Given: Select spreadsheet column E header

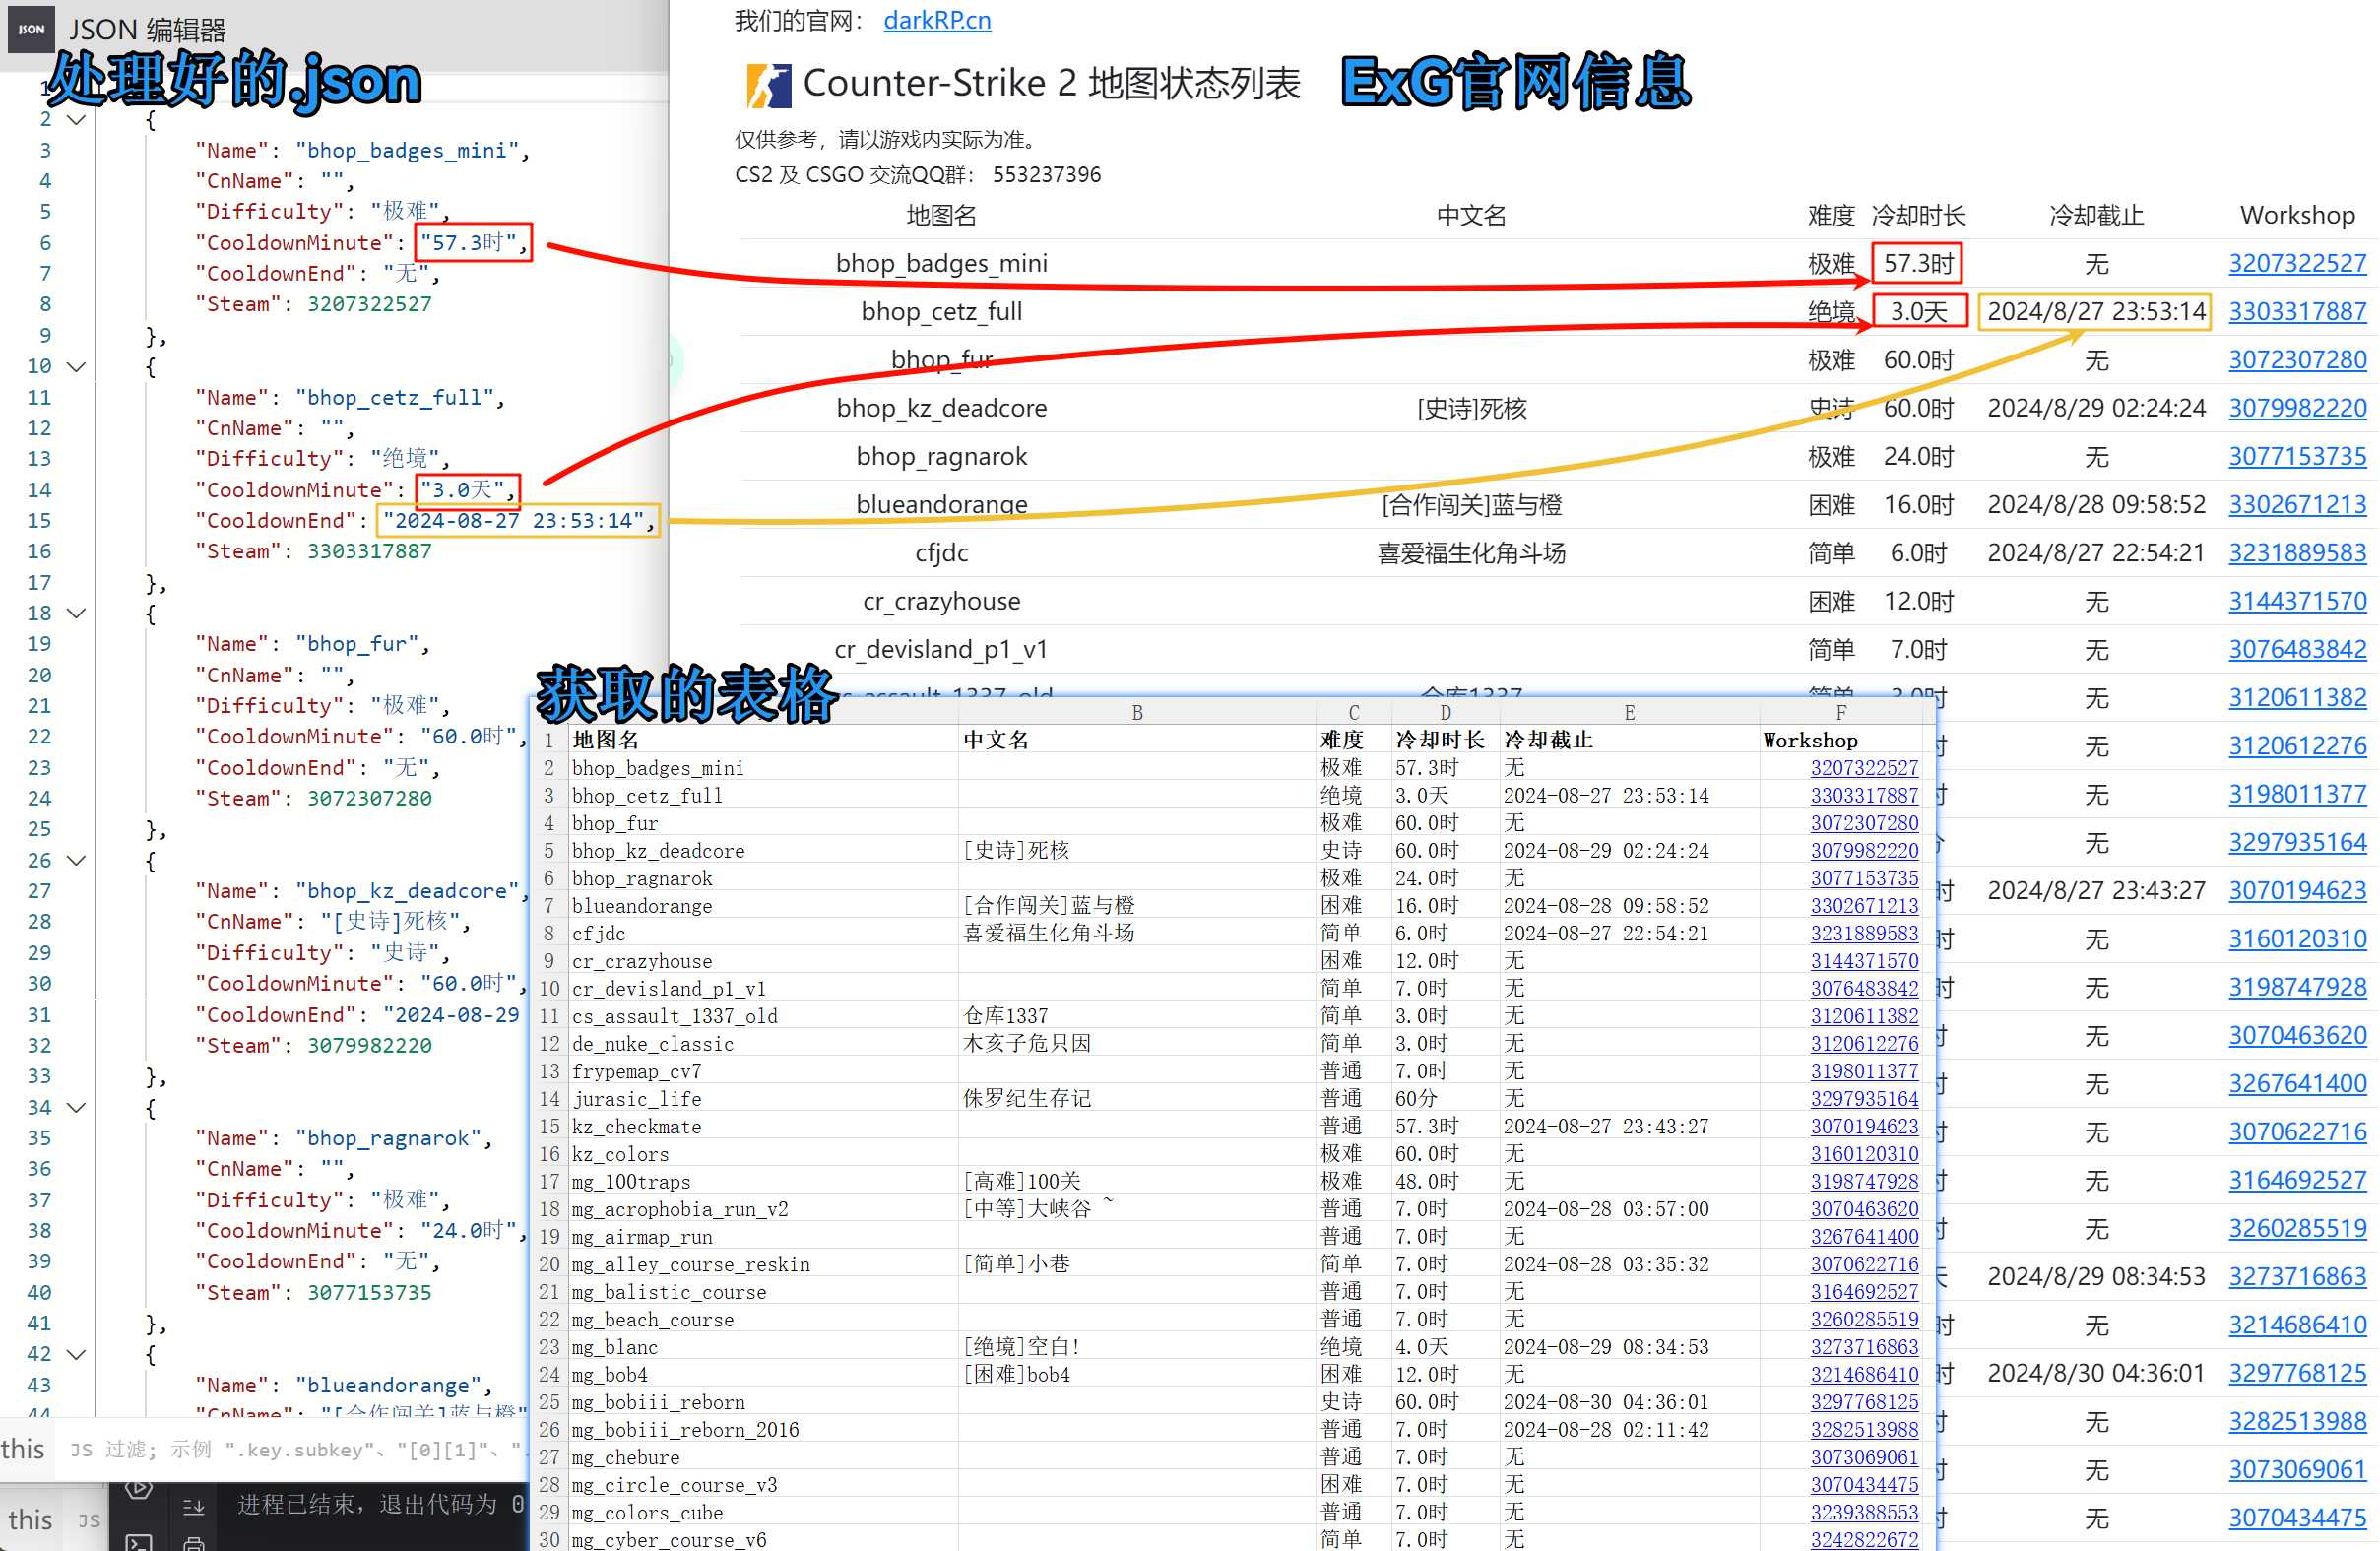Looking at the screenshot, I should coord(1629,713).
